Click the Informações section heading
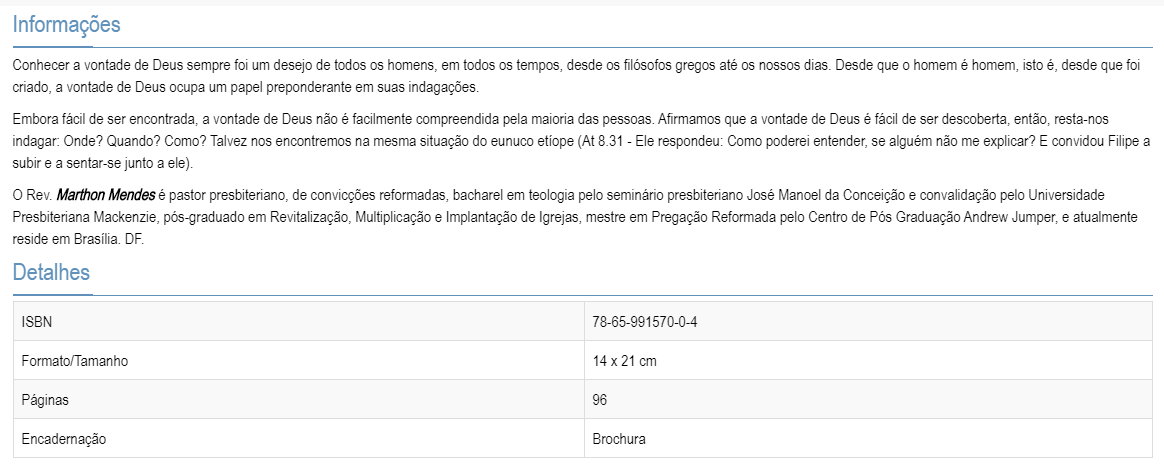This screenshot has height=472, width=1164. [x=66, y=25]
